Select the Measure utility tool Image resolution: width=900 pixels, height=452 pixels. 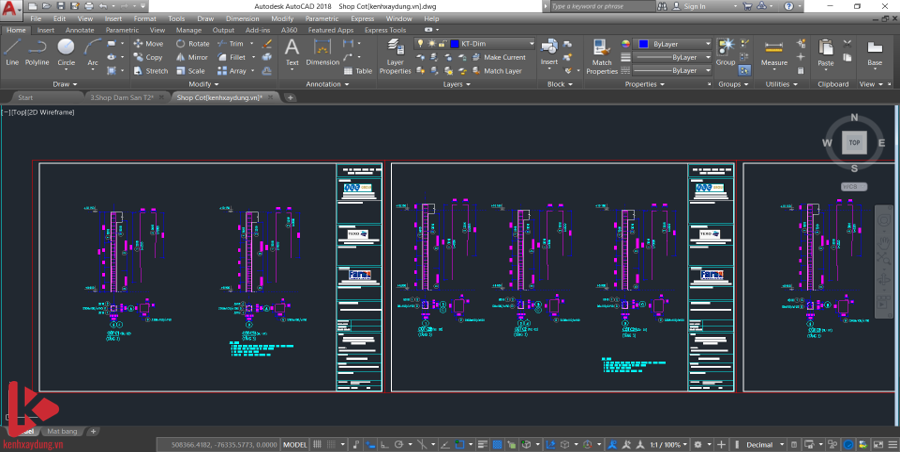pos(774,52)
